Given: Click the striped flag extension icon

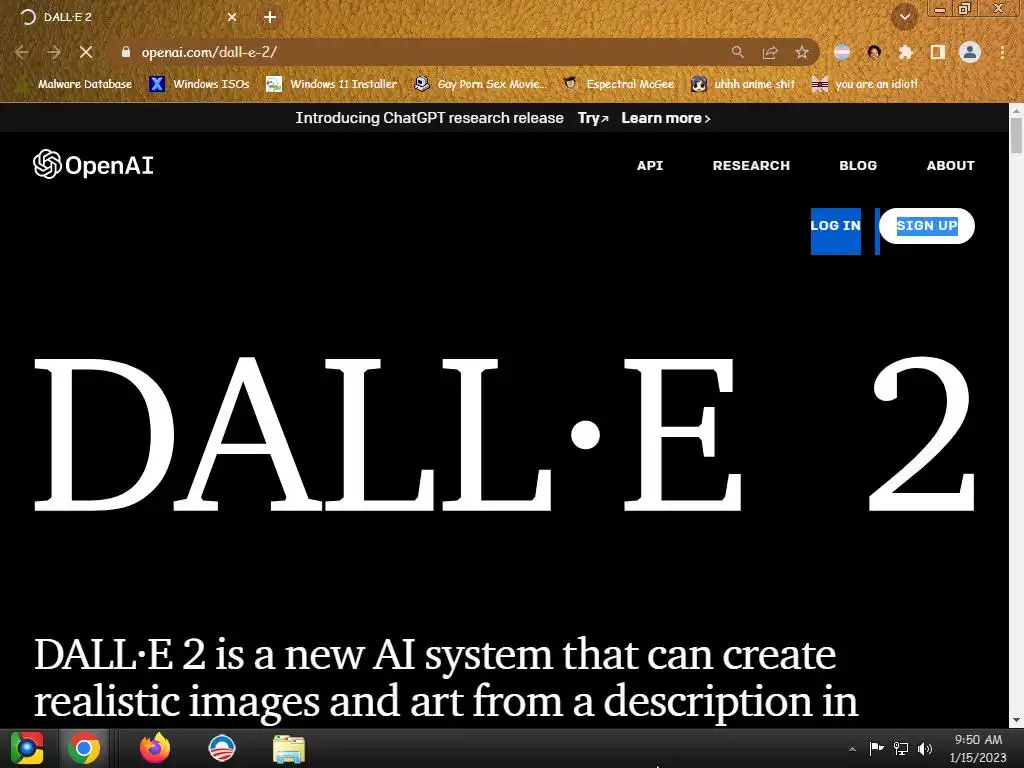Looking at the screenshot, I should [842, 52].
